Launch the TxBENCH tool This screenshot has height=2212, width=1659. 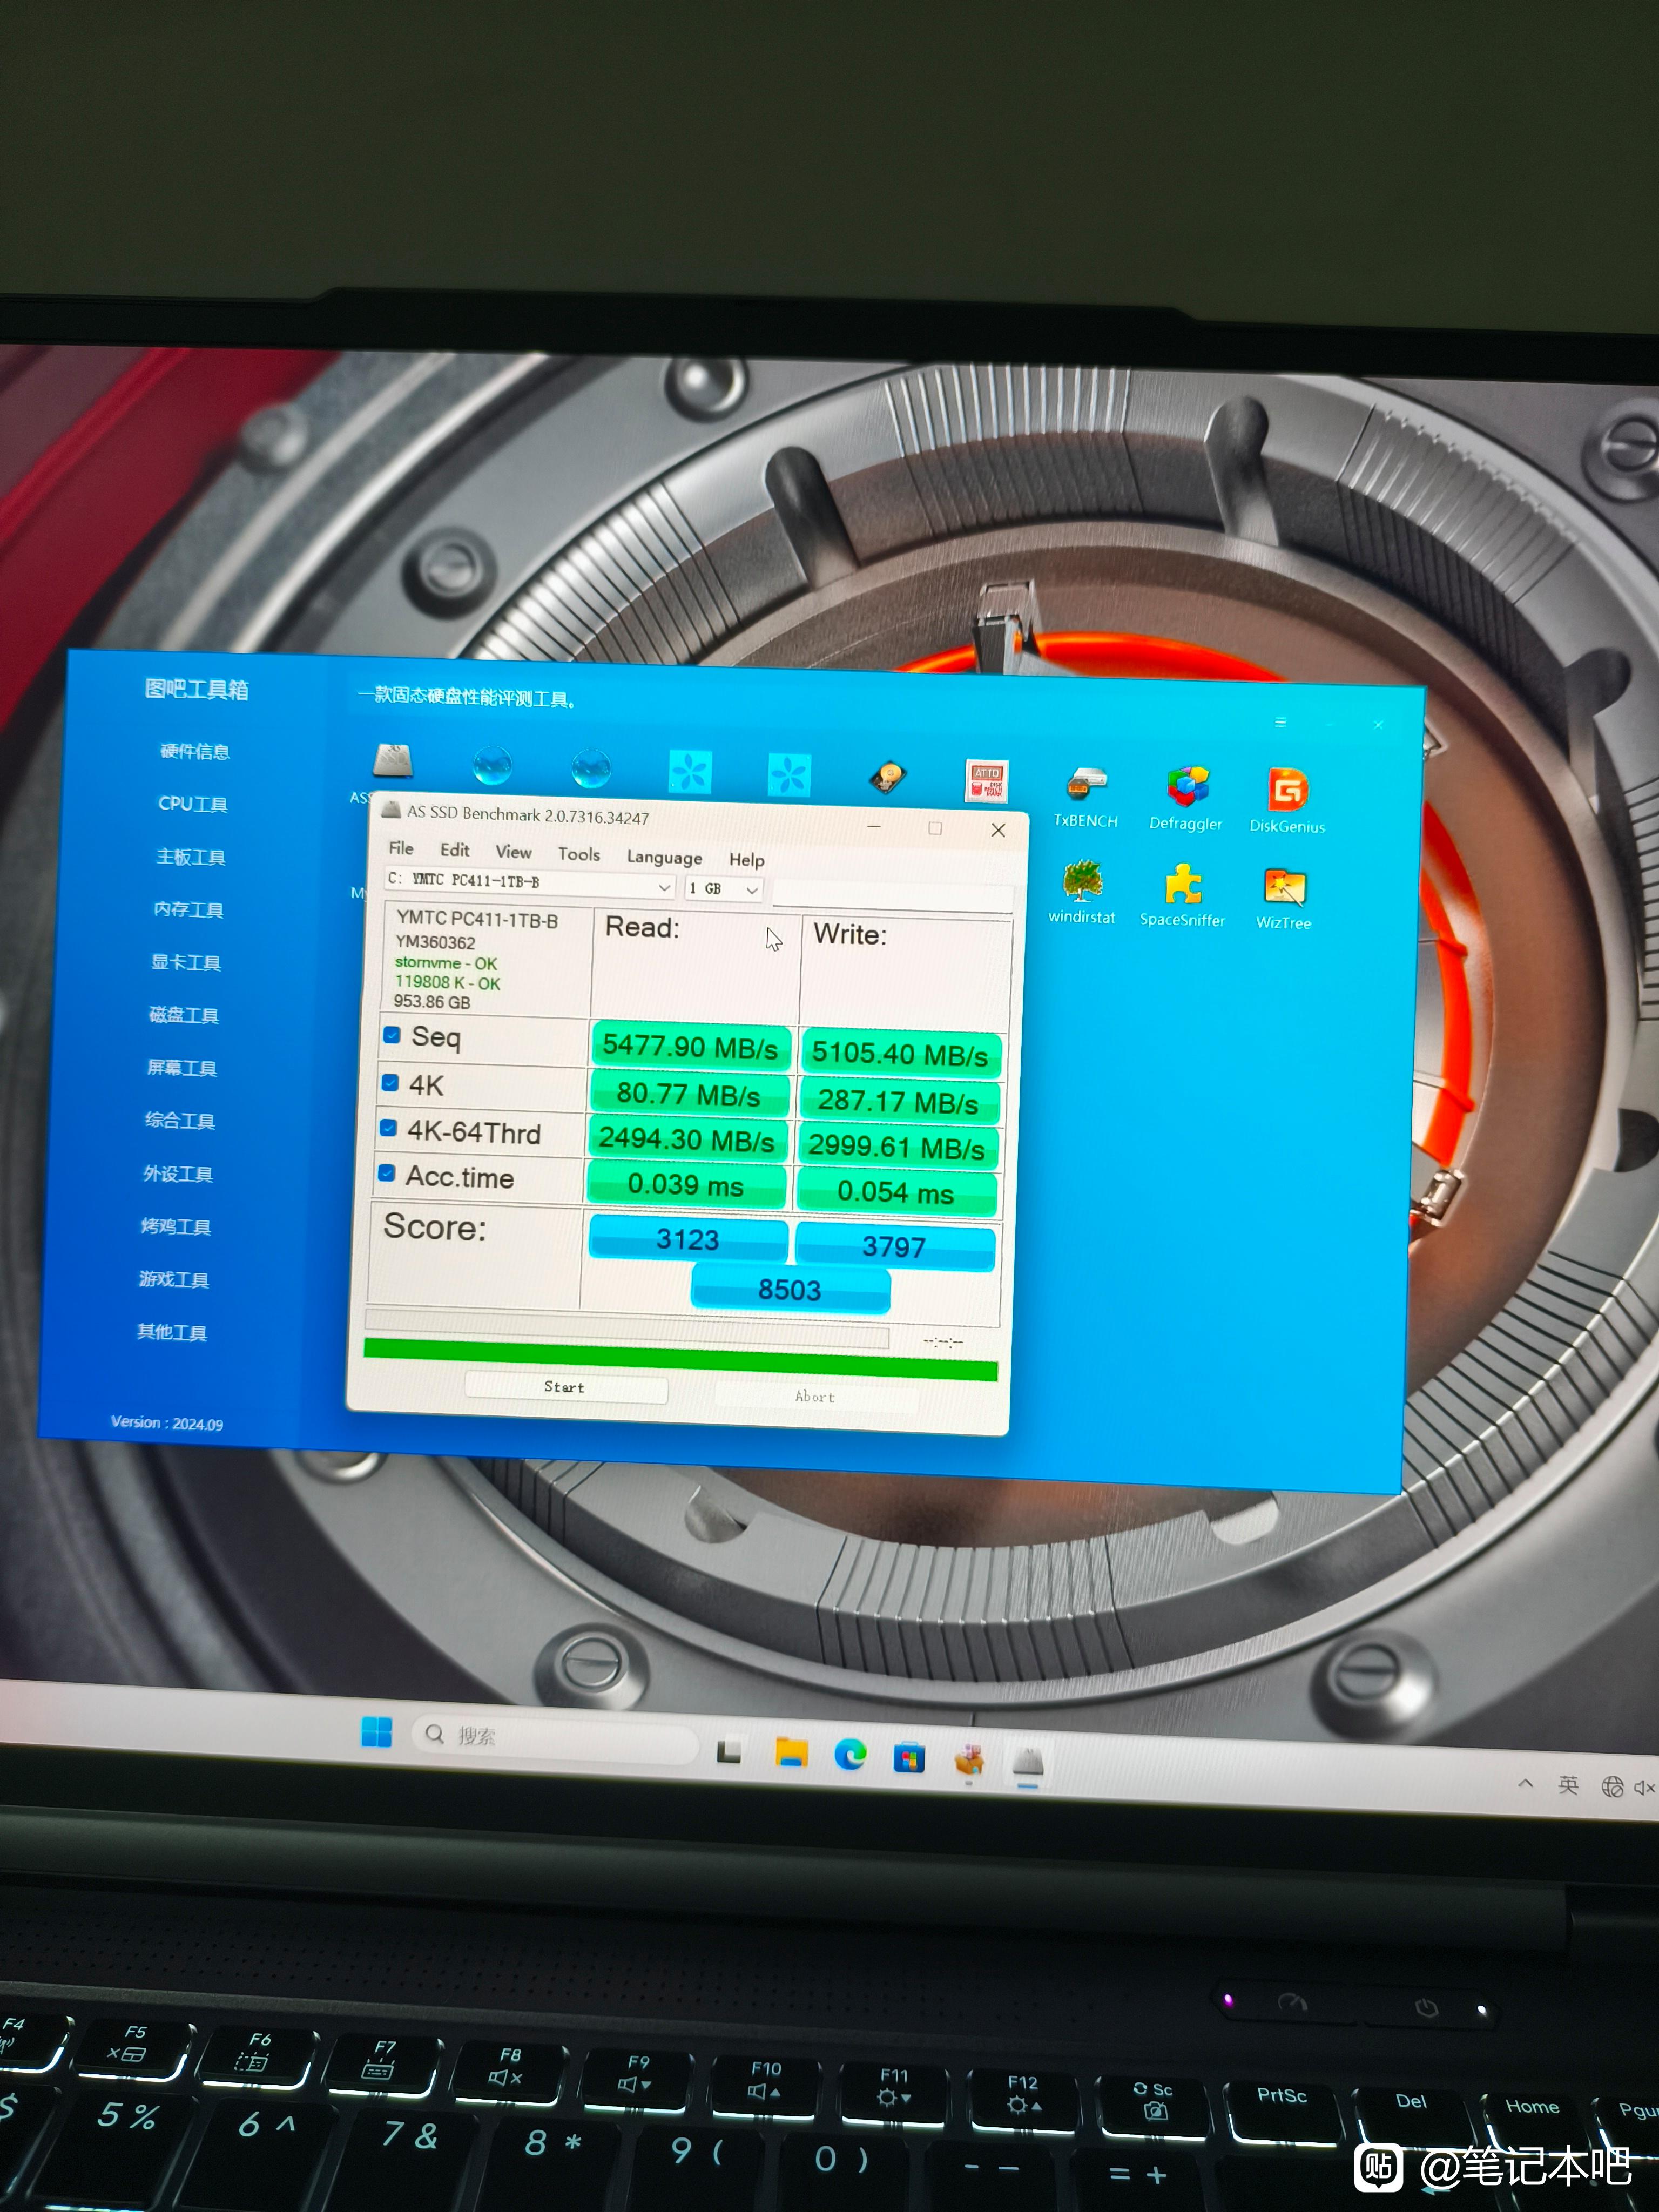point(1086,797)
